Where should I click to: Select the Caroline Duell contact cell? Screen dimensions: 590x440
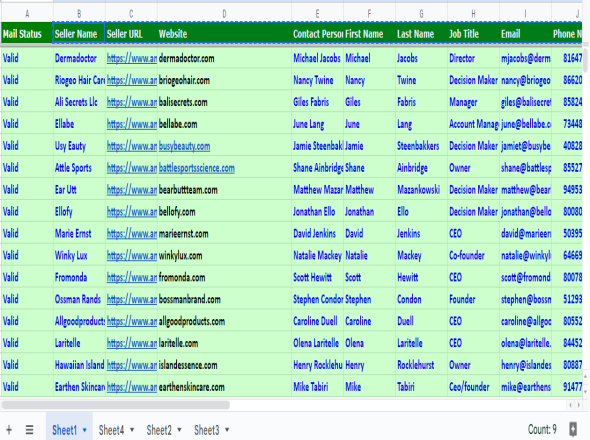pos(318,321)
